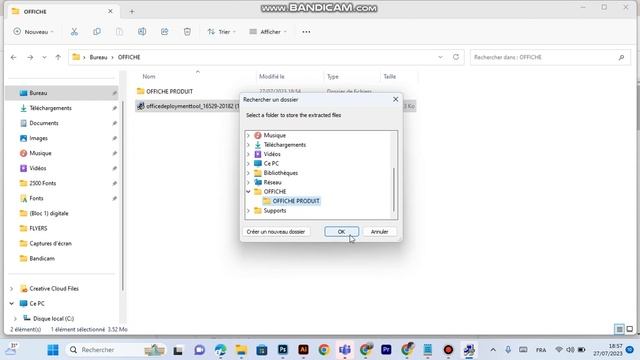Select Vidéos in the folder dialog tree
The height and width of the screenshot is (360, 640).
pyautogui.click(x=272, y=154)
